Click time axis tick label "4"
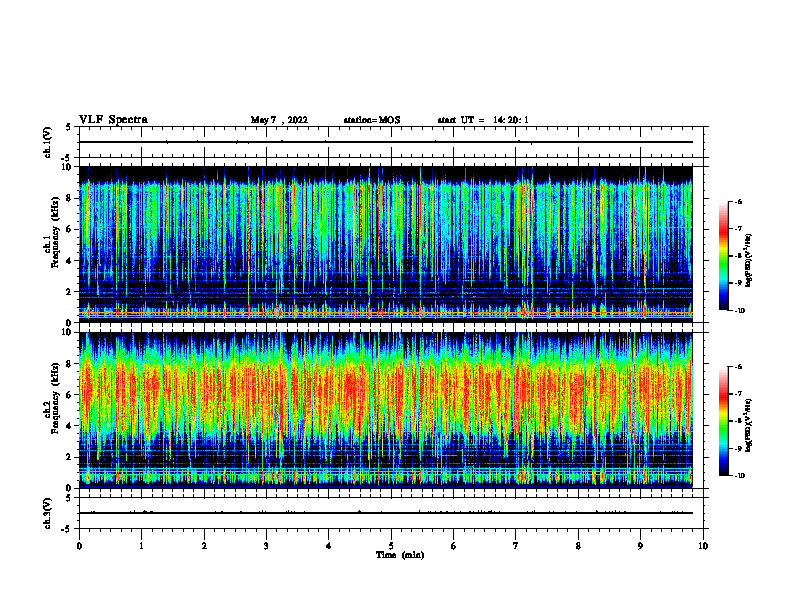This screenshot has height=612, width=792. pos(329,546)
